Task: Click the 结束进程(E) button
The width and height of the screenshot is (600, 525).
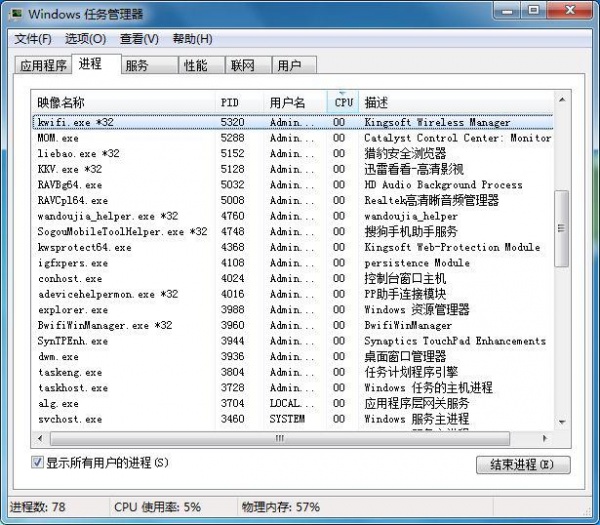Action: click(x=523, y=465)
